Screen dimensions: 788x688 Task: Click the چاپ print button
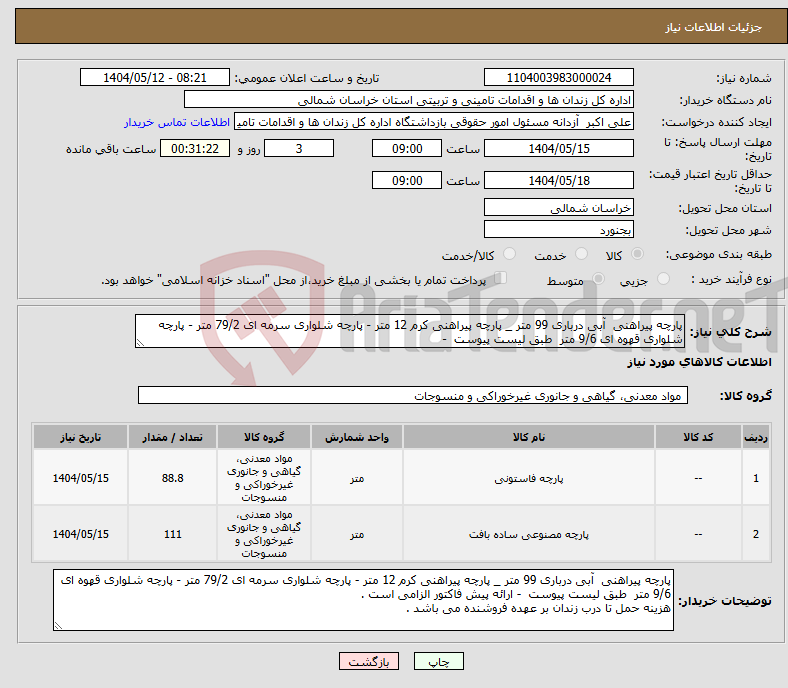click(x=438, y=661)
